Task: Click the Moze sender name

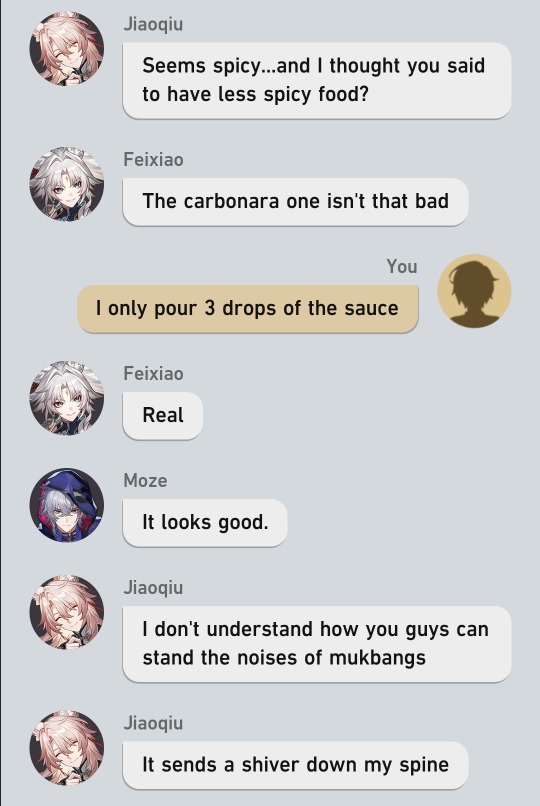Action: coord(145,481)
